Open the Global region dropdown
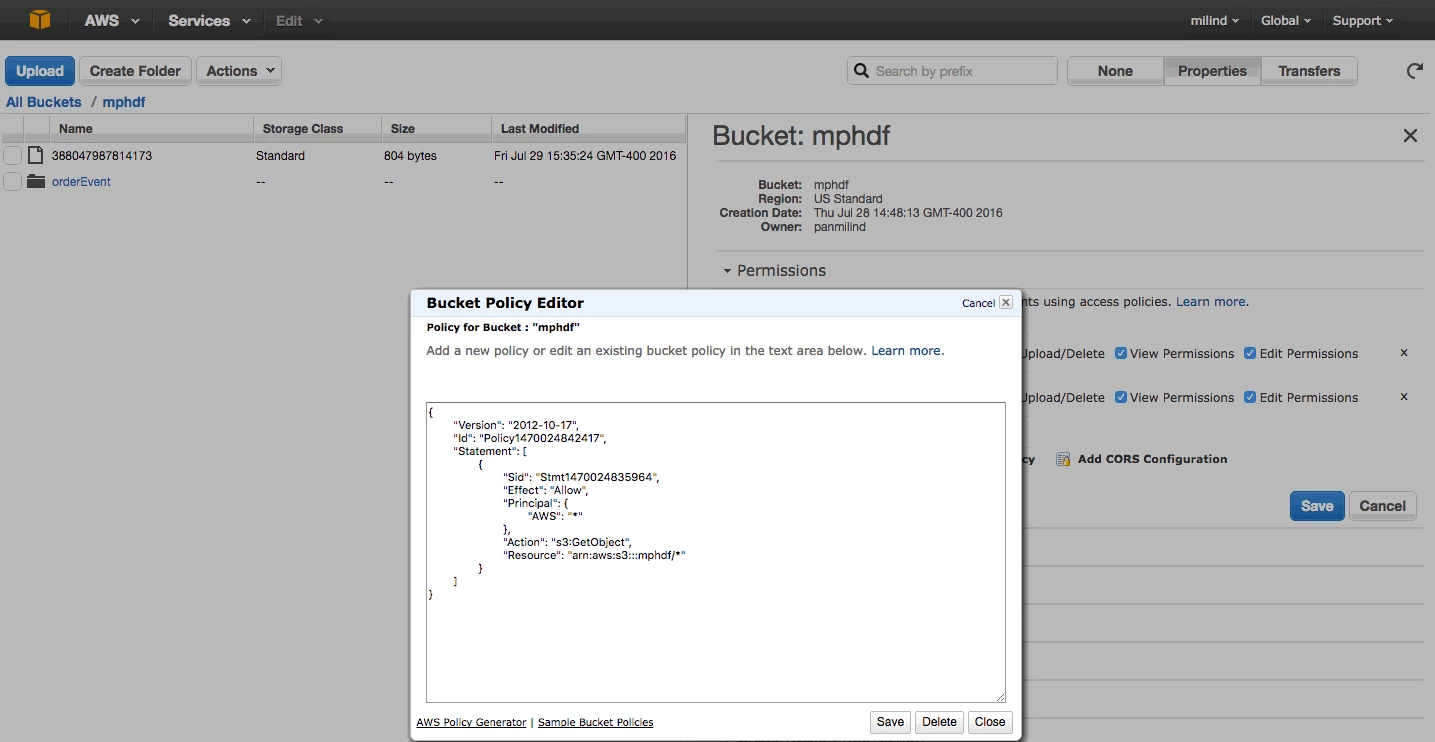 coord(1285,20)
